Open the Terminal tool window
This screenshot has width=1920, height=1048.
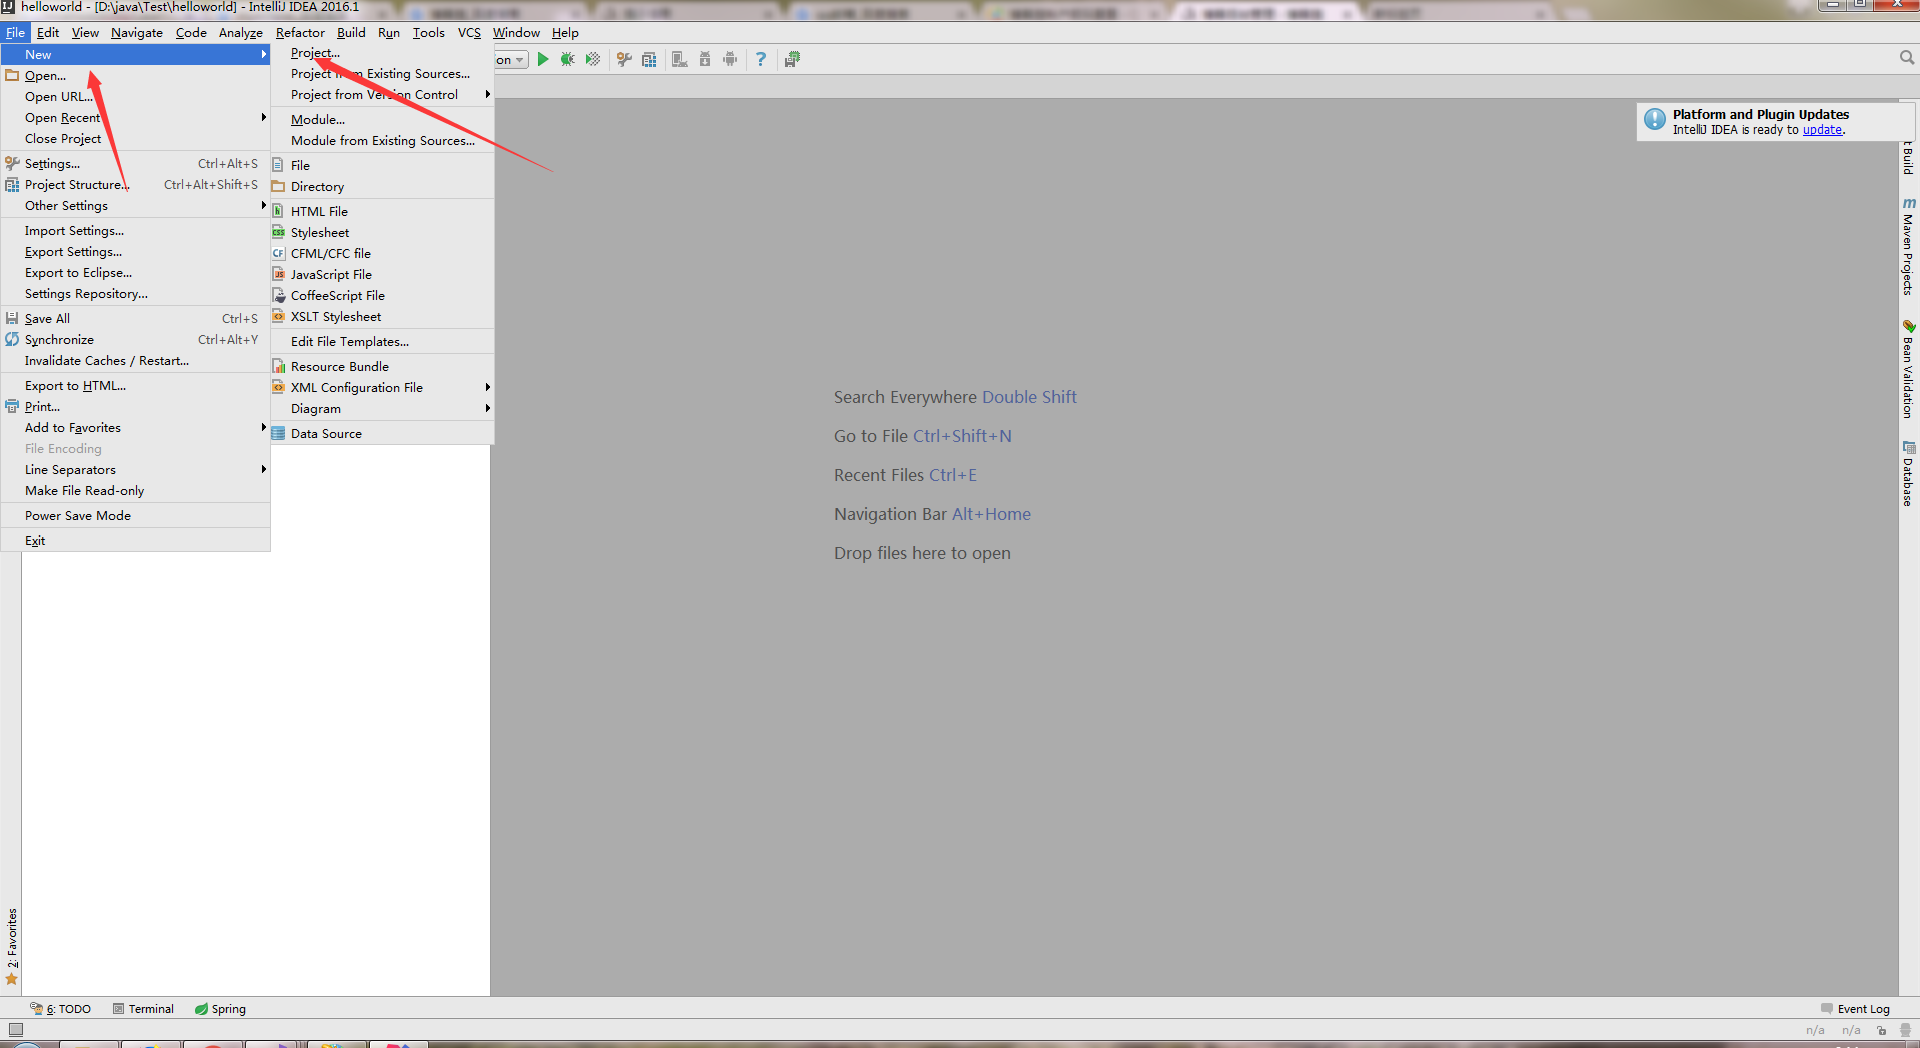143,1009
